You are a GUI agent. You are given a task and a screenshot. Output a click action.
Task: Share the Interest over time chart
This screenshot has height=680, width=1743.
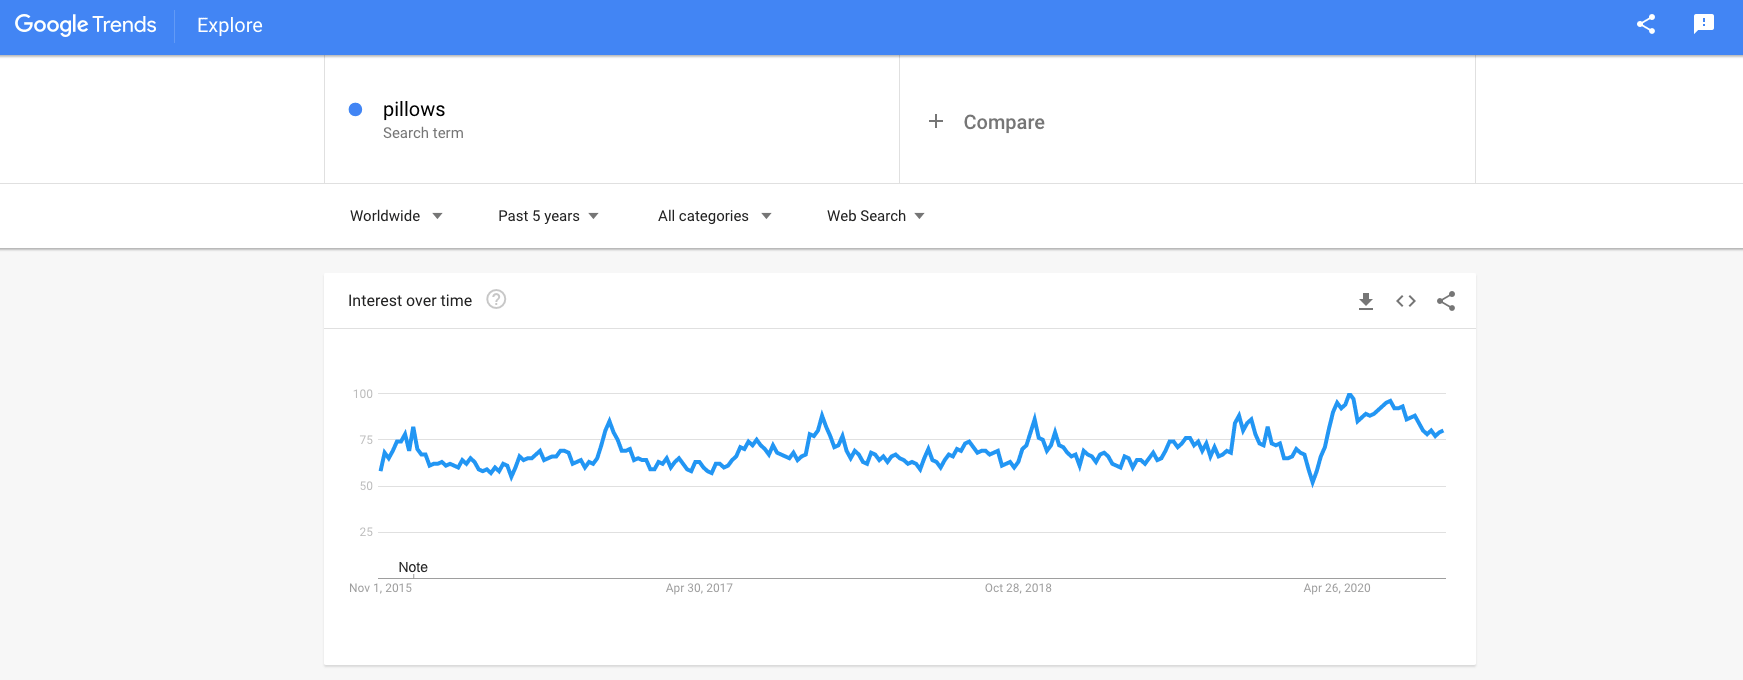click(1446, 300)
